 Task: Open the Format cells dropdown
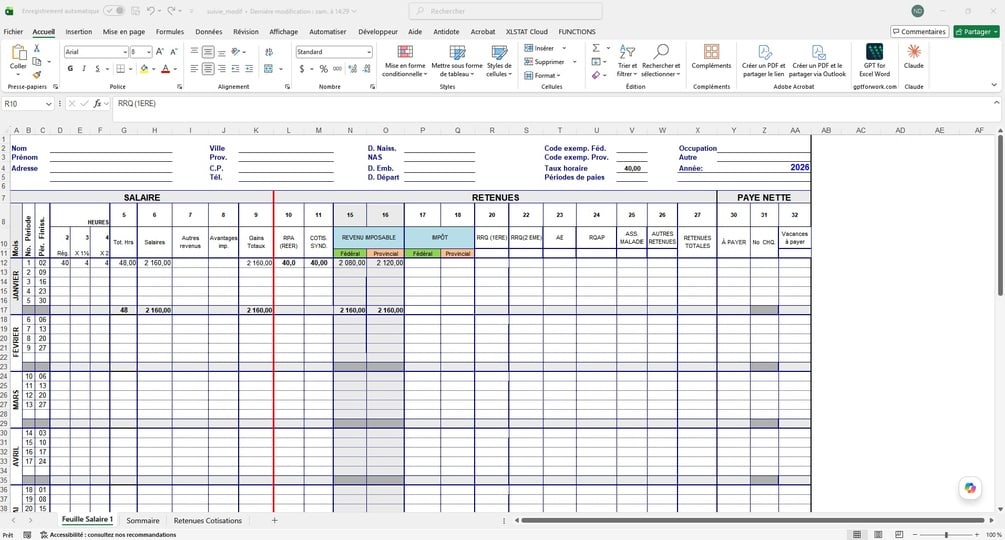[x=542, y=76]
